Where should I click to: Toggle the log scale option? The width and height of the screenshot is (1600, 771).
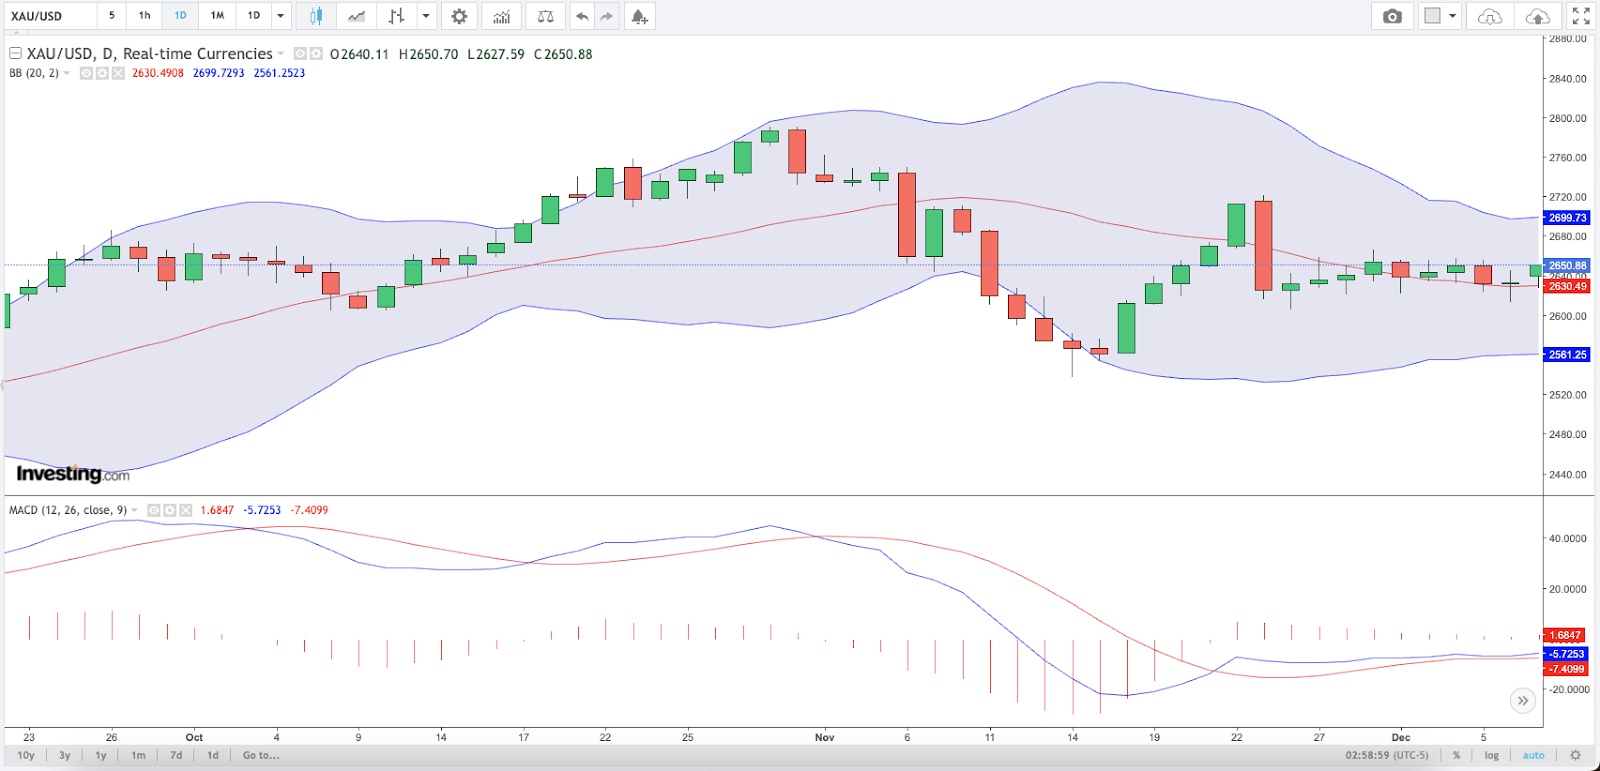coord(1491,755)
